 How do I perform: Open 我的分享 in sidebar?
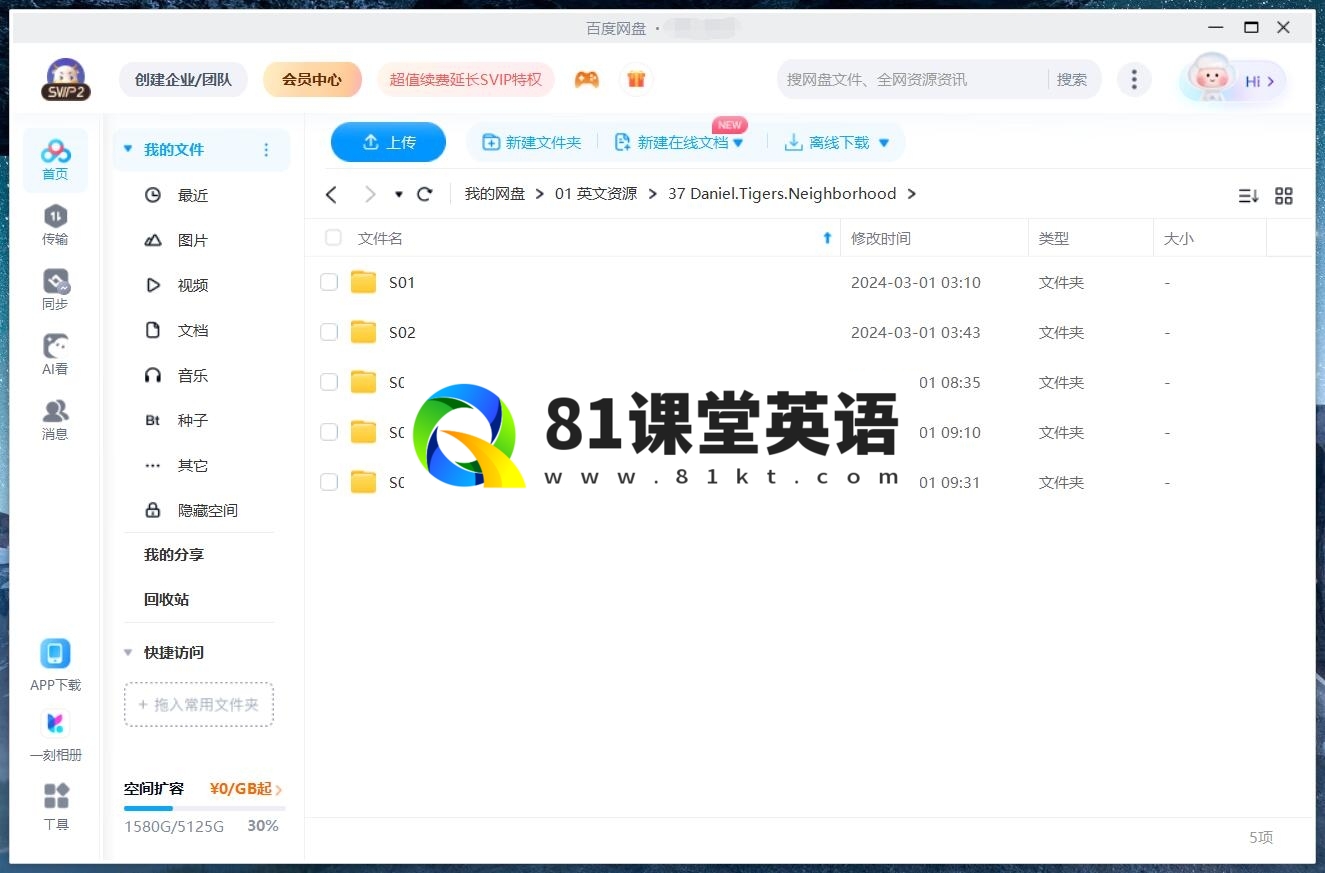(x=174, y=554)
